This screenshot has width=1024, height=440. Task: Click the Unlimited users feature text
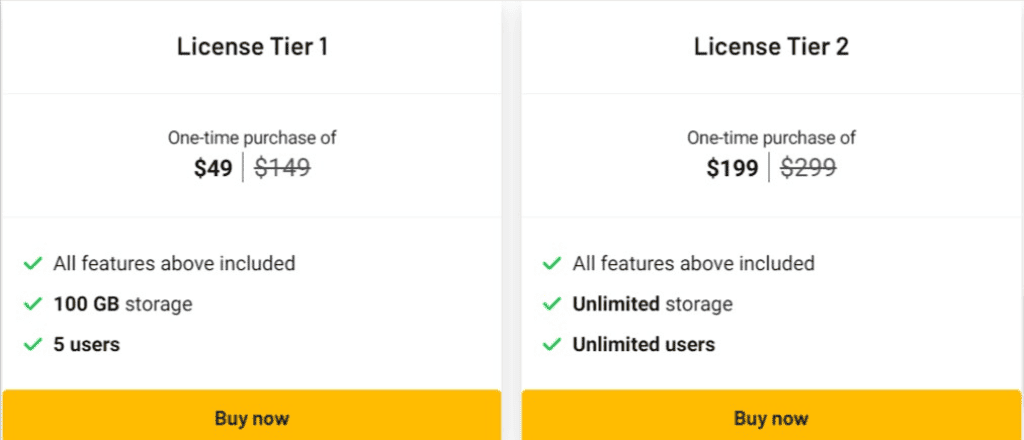tap(643, 345)
